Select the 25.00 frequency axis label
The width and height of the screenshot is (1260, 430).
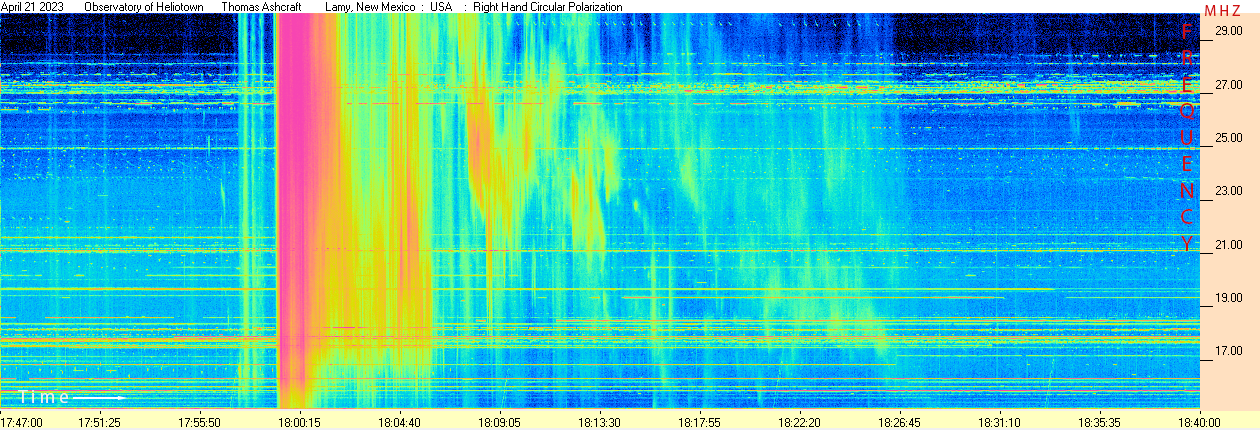[x=1228, y=138]
